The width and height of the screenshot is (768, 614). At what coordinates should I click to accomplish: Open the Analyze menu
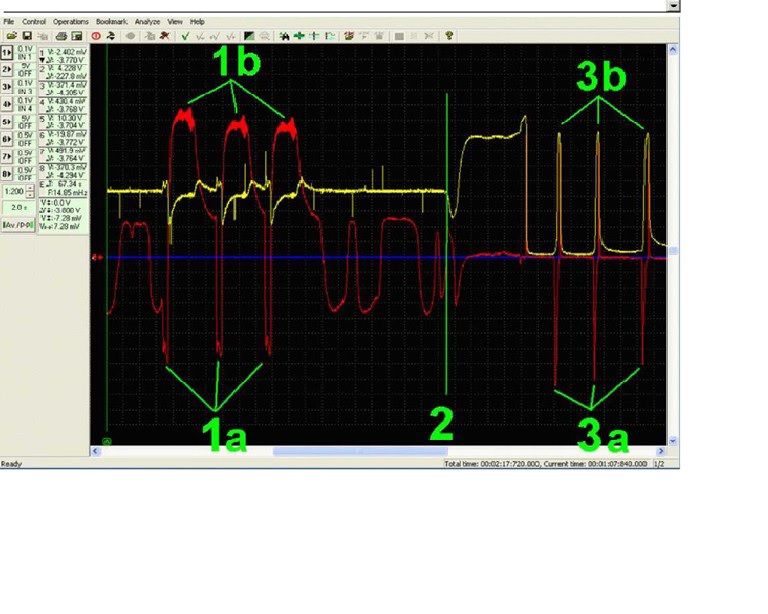click(147, 22)
